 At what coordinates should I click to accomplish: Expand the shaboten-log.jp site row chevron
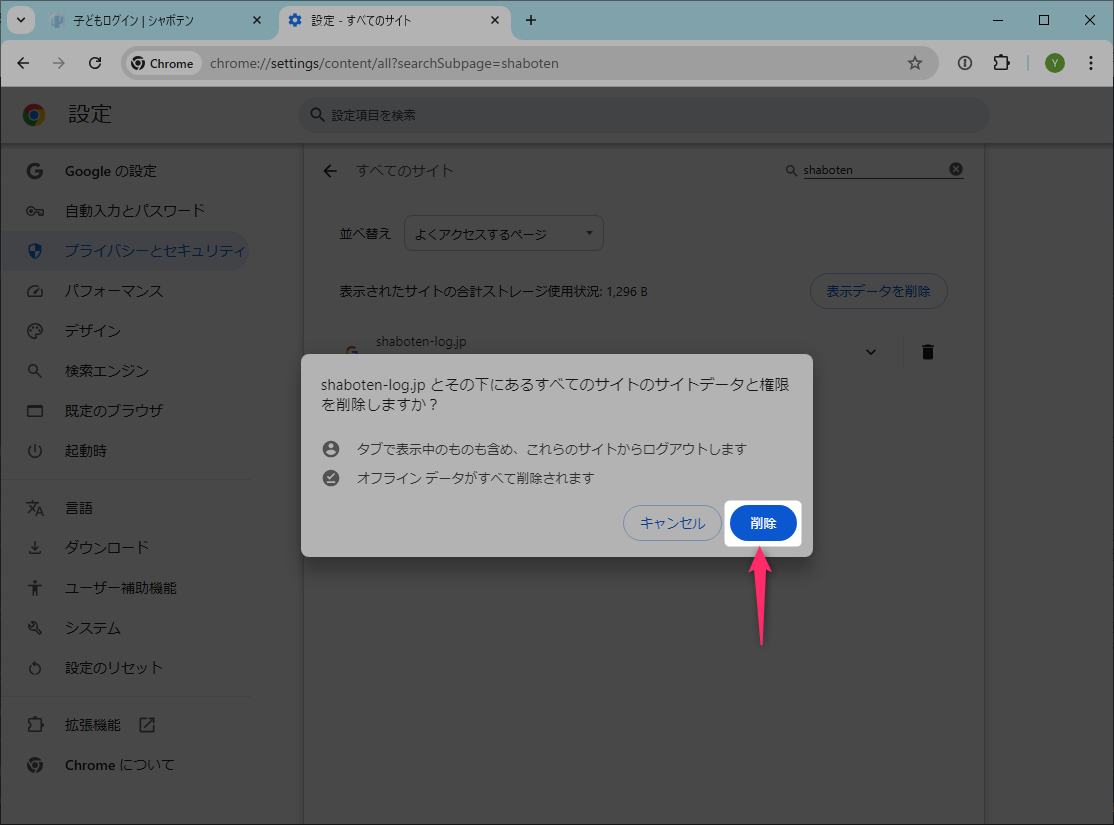point(871,352)
